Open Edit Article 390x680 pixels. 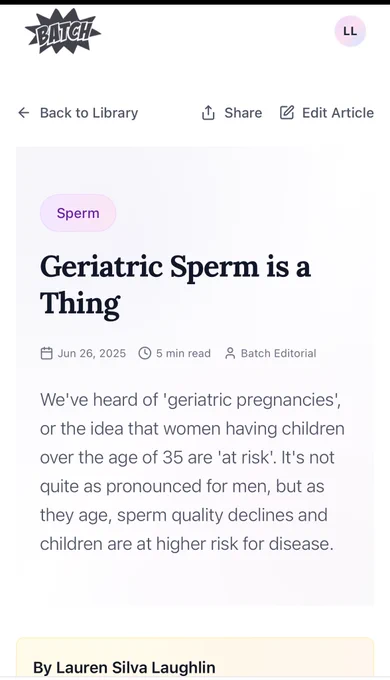[x=338, y=113]
